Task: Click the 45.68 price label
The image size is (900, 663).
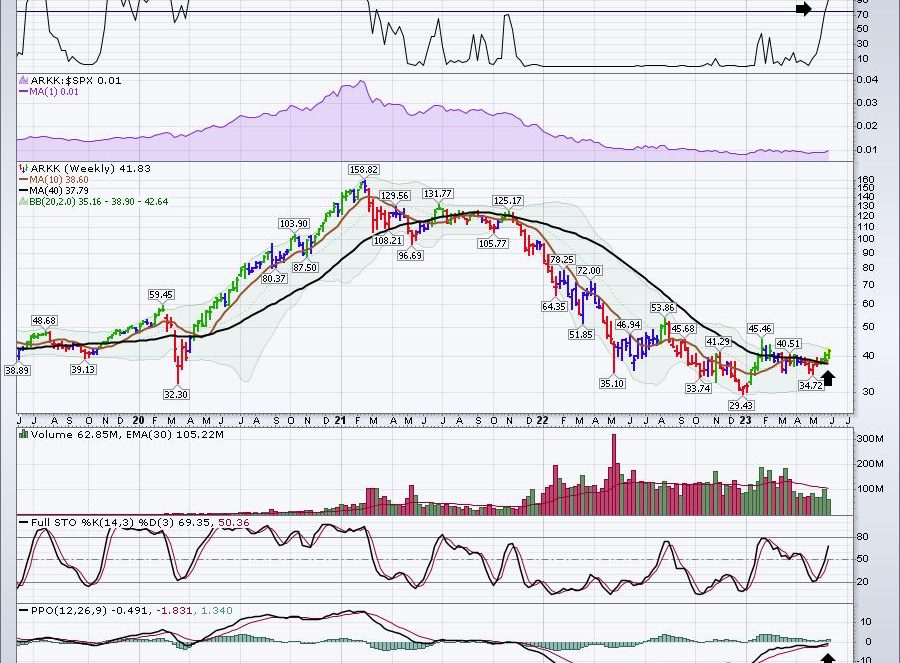Action: (683, 329)
